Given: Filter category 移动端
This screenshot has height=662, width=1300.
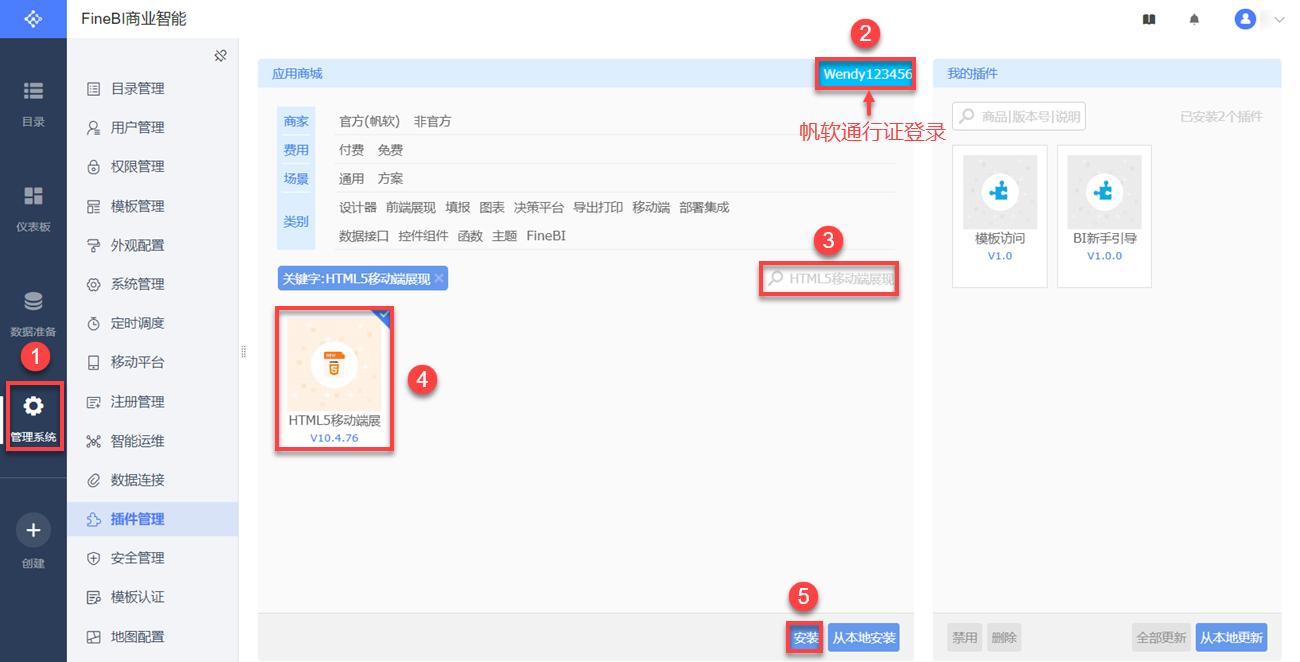Looking at the screenshot, I should pyautogui.click(x=651, y=208).
